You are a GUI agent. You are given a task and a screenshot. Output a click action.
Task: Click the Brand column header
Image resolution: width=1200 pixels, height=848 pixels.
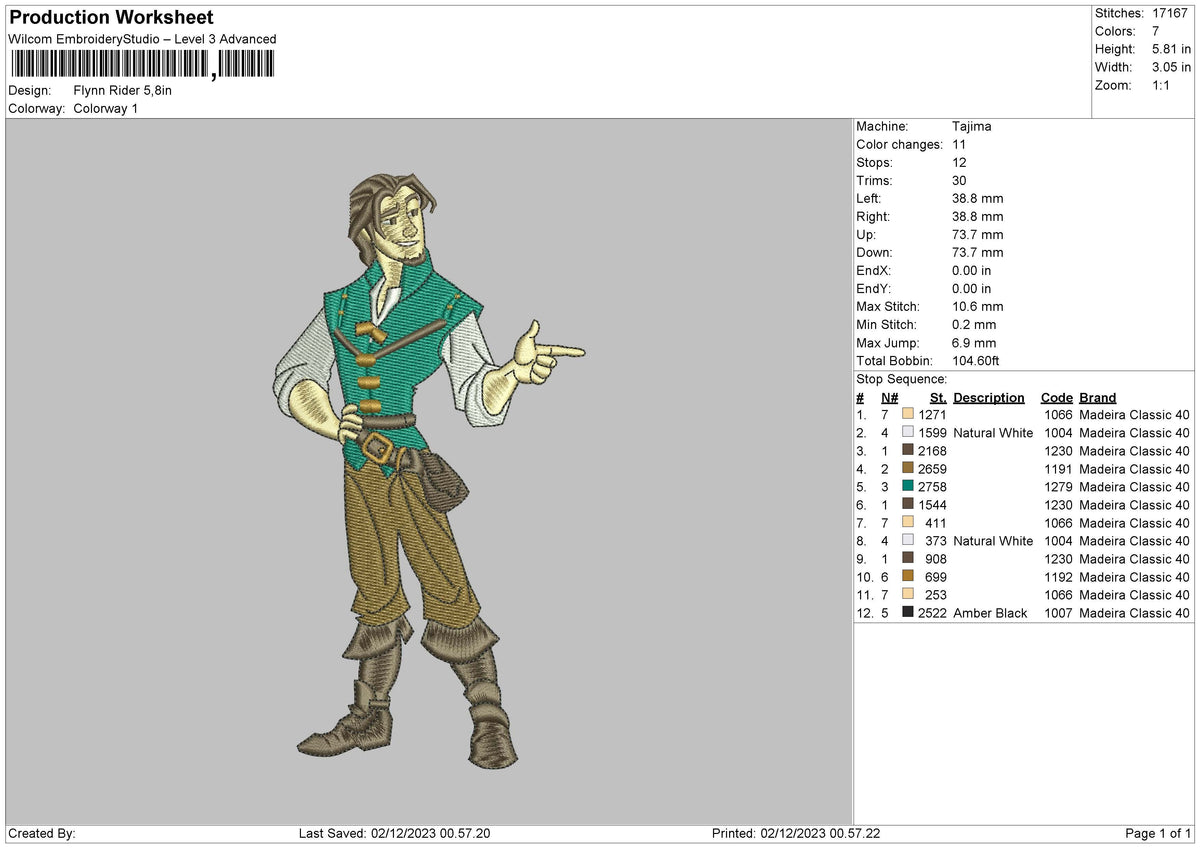click(1097, 397)
